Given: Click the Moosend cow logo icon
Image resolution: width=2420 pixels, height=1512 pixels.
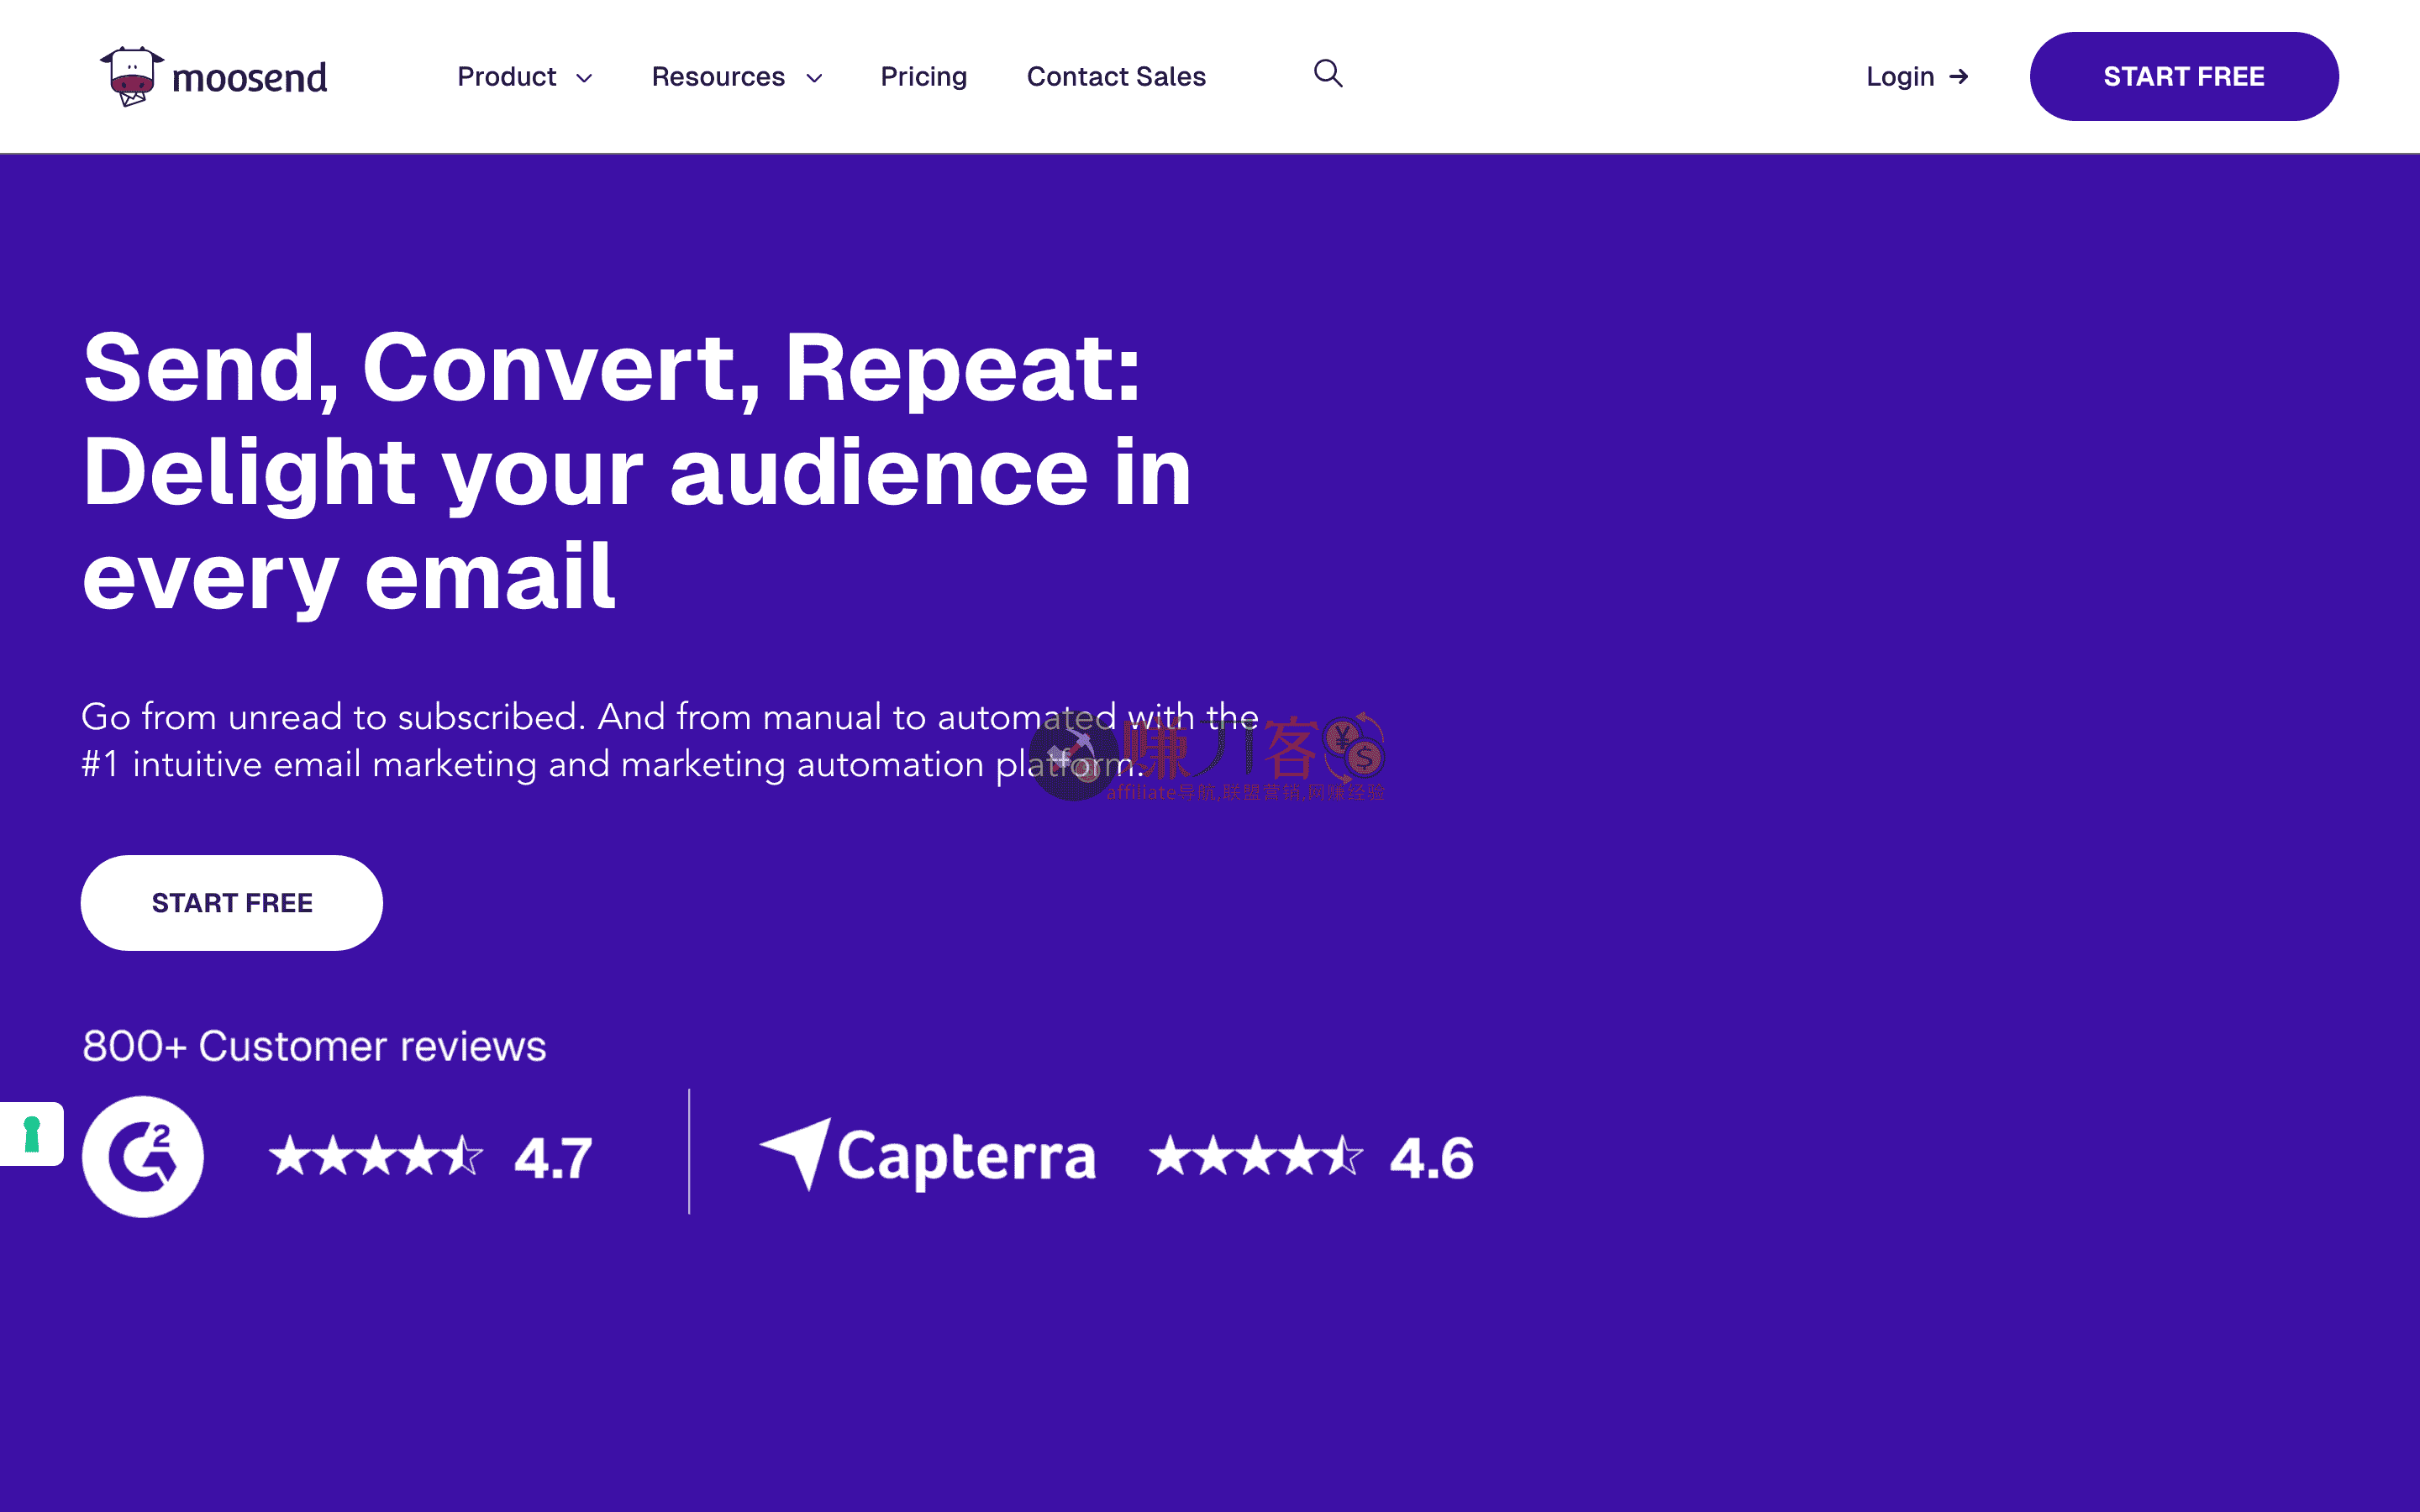Looking at the screenshot, I should 131,76.
